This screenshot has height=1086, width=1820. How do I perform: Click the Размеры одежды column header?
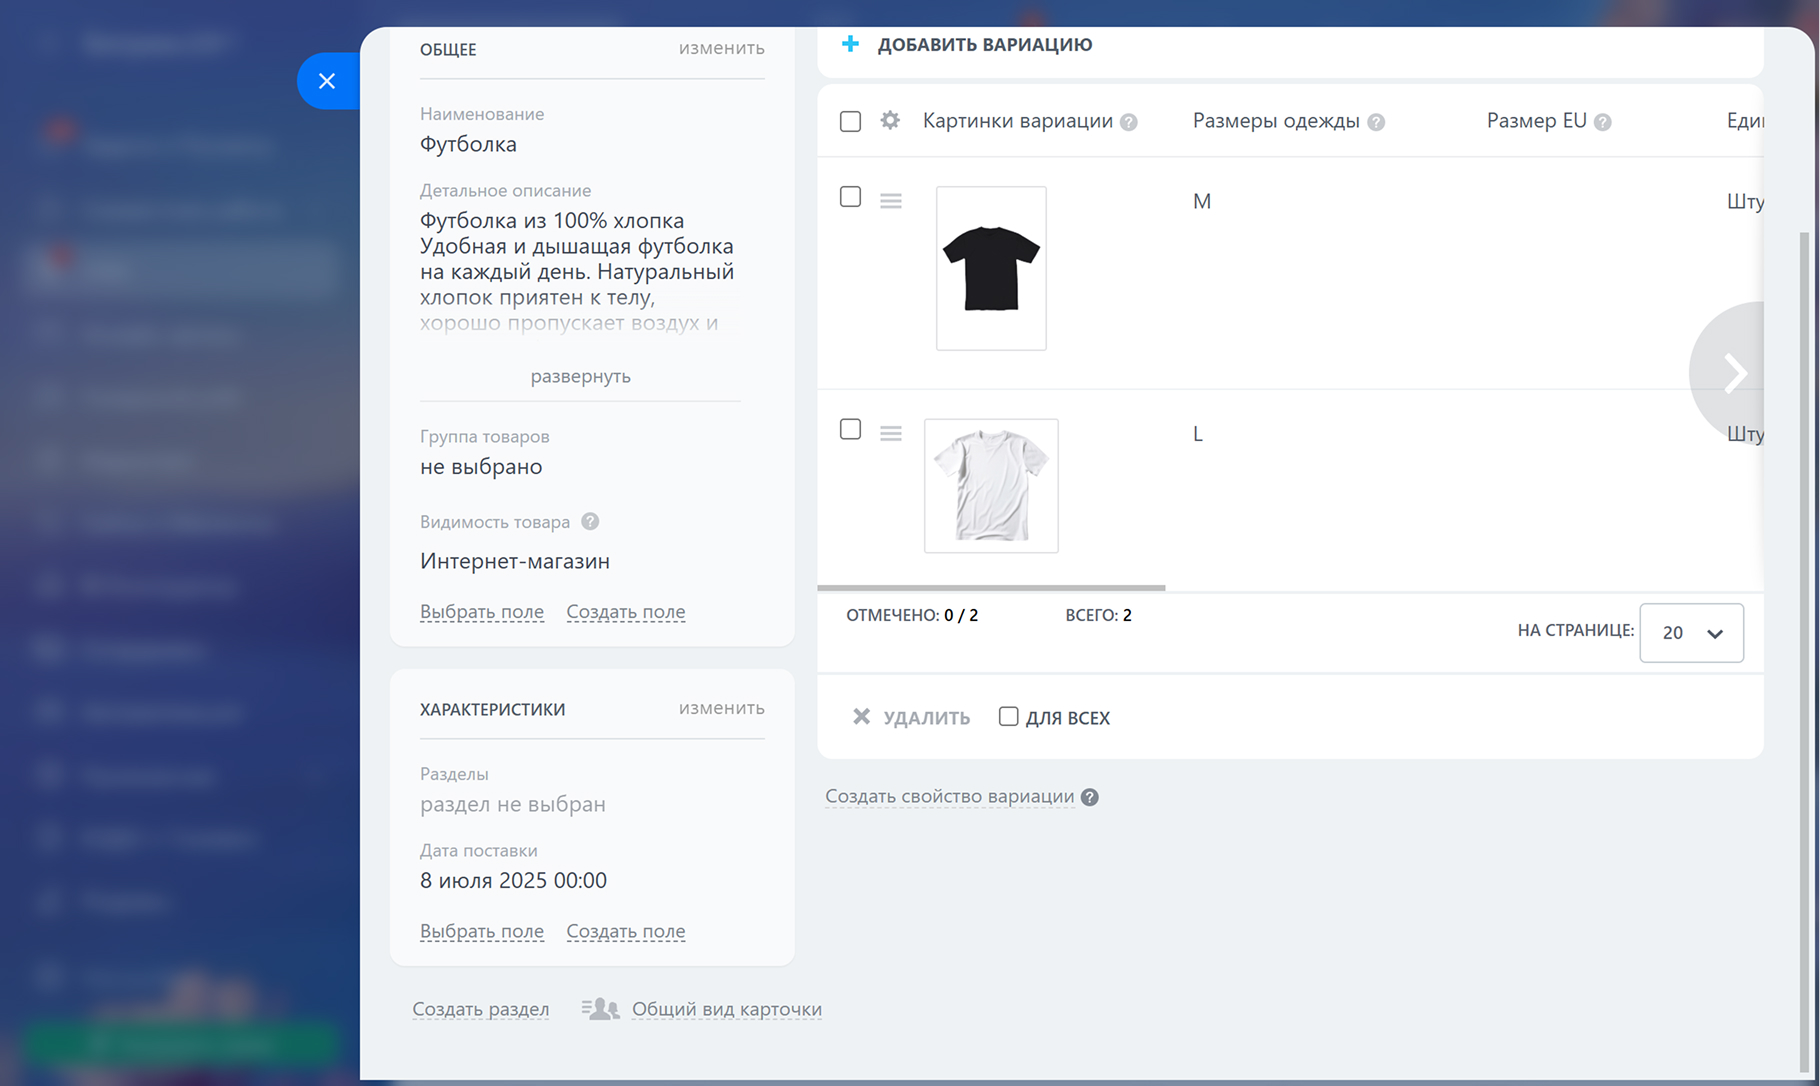1276,121
